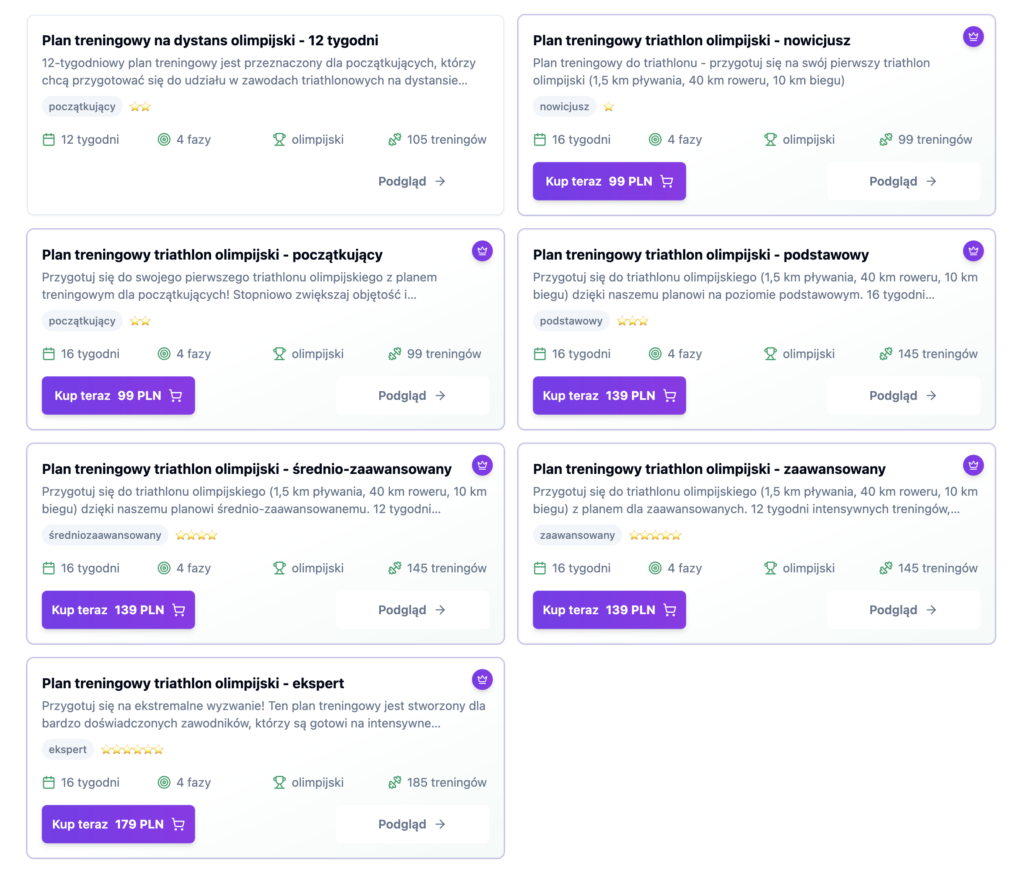Click the crown badge on the ekspert plan card
Viewport: 1024px width, 886px height.
click(482, 680)
